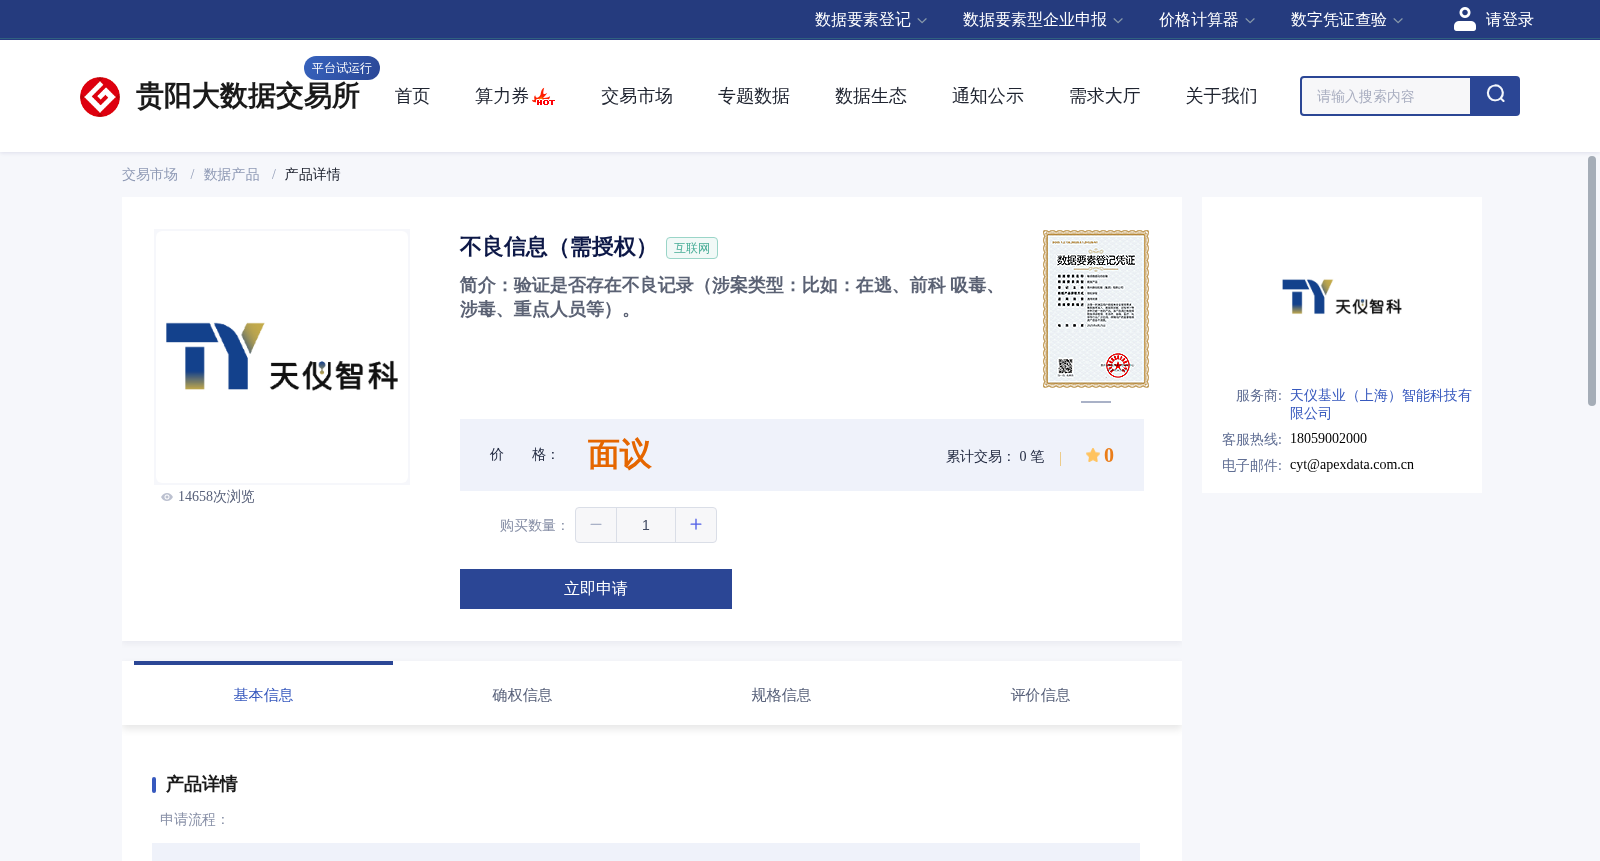Screen dimensions: 1600x861
Task: Click the 交易市场 breadcrumb link
Action: (x=150, y=175)
